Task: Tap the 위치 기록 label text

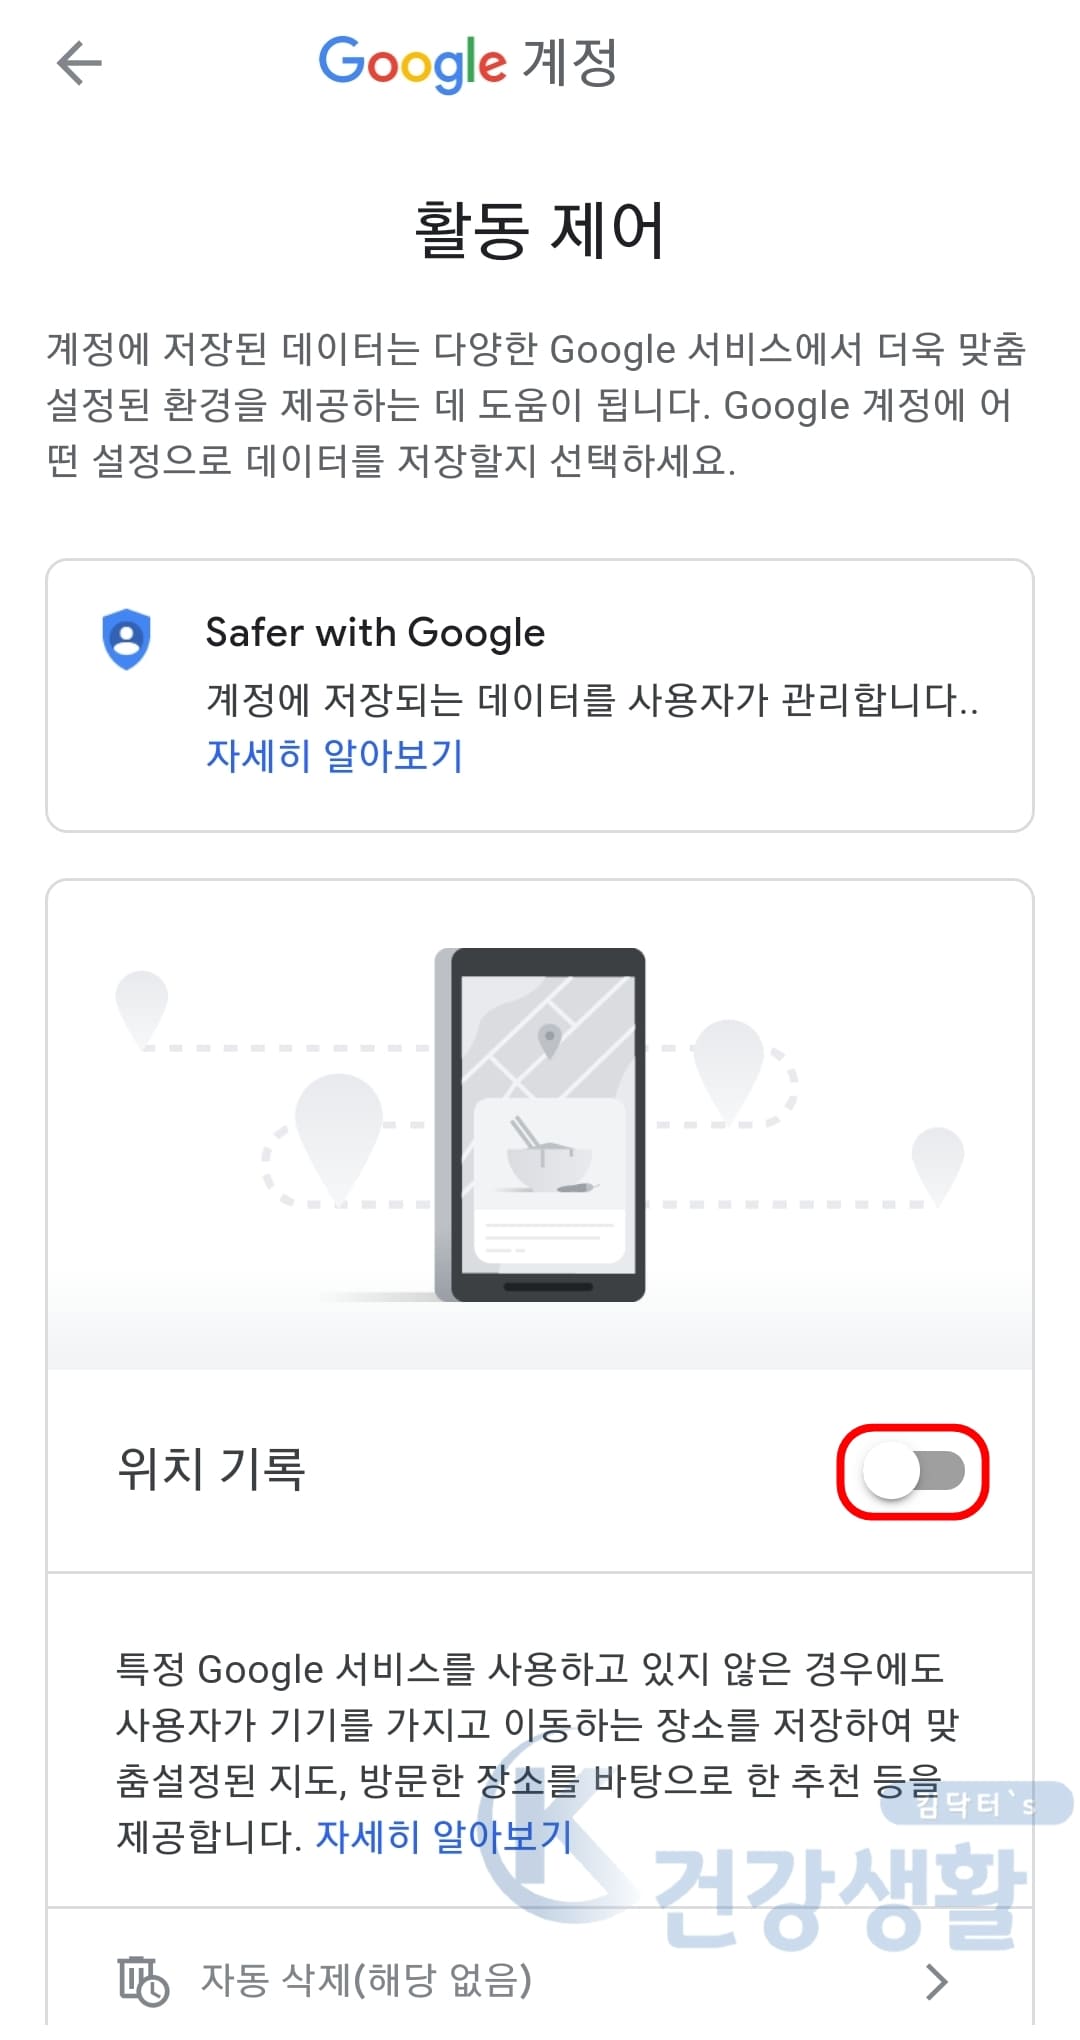Action: pos(211,1470)
